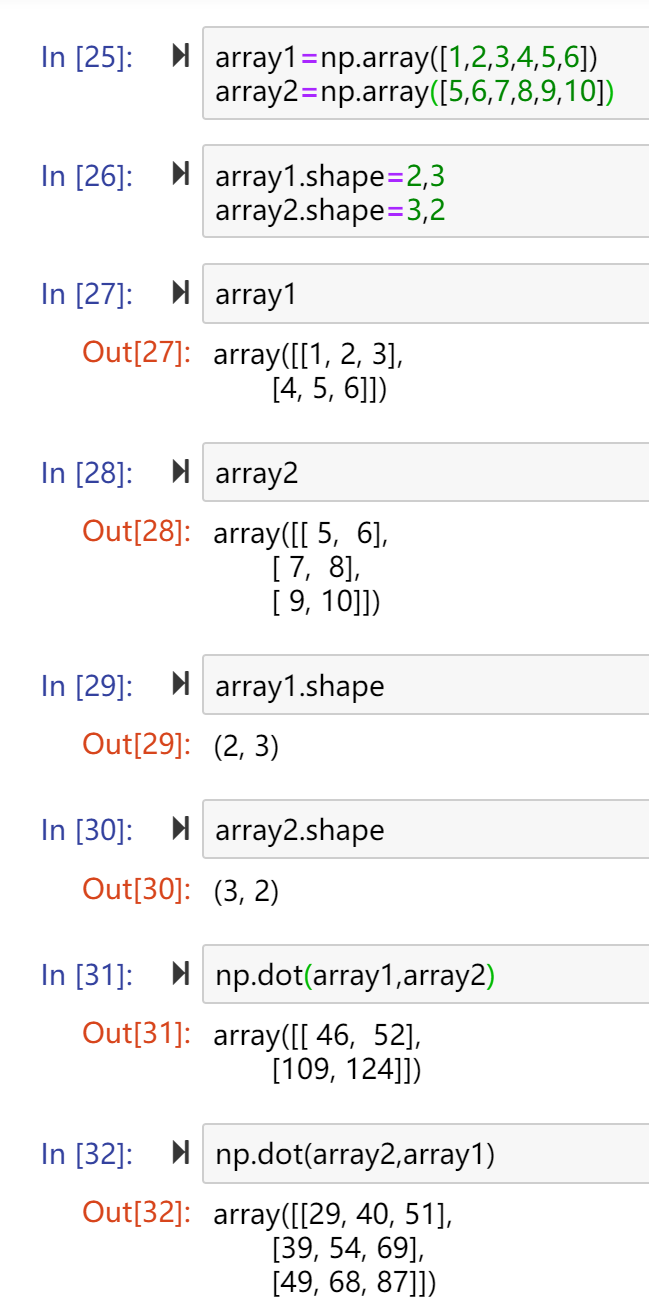Run the array1 cell In [27]
Image resolution: width=649 pixels, height=1308 pixels.
click(180, 293)
